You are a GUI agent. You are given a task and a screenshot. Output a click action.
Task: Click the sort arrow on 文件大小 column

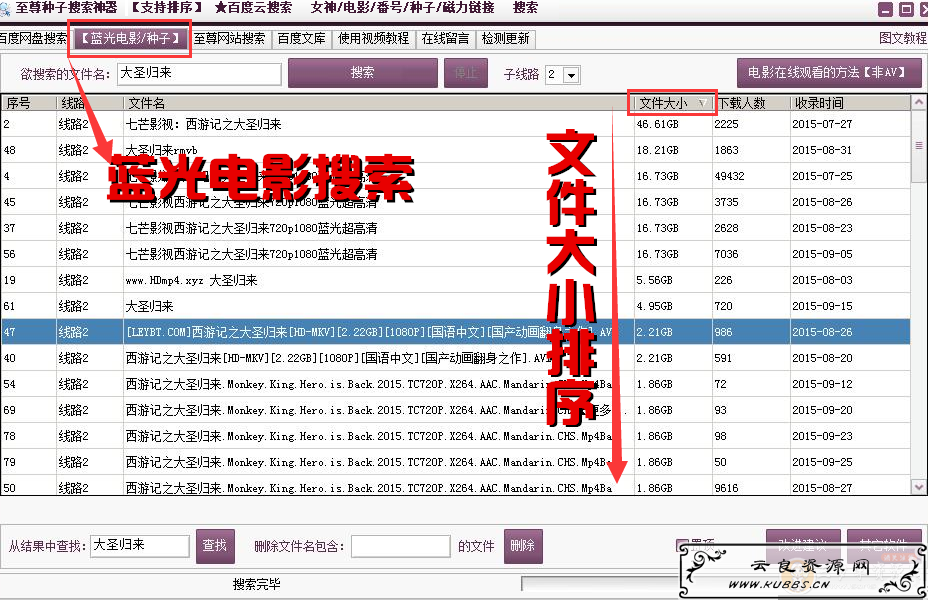[x=702, y=103]
